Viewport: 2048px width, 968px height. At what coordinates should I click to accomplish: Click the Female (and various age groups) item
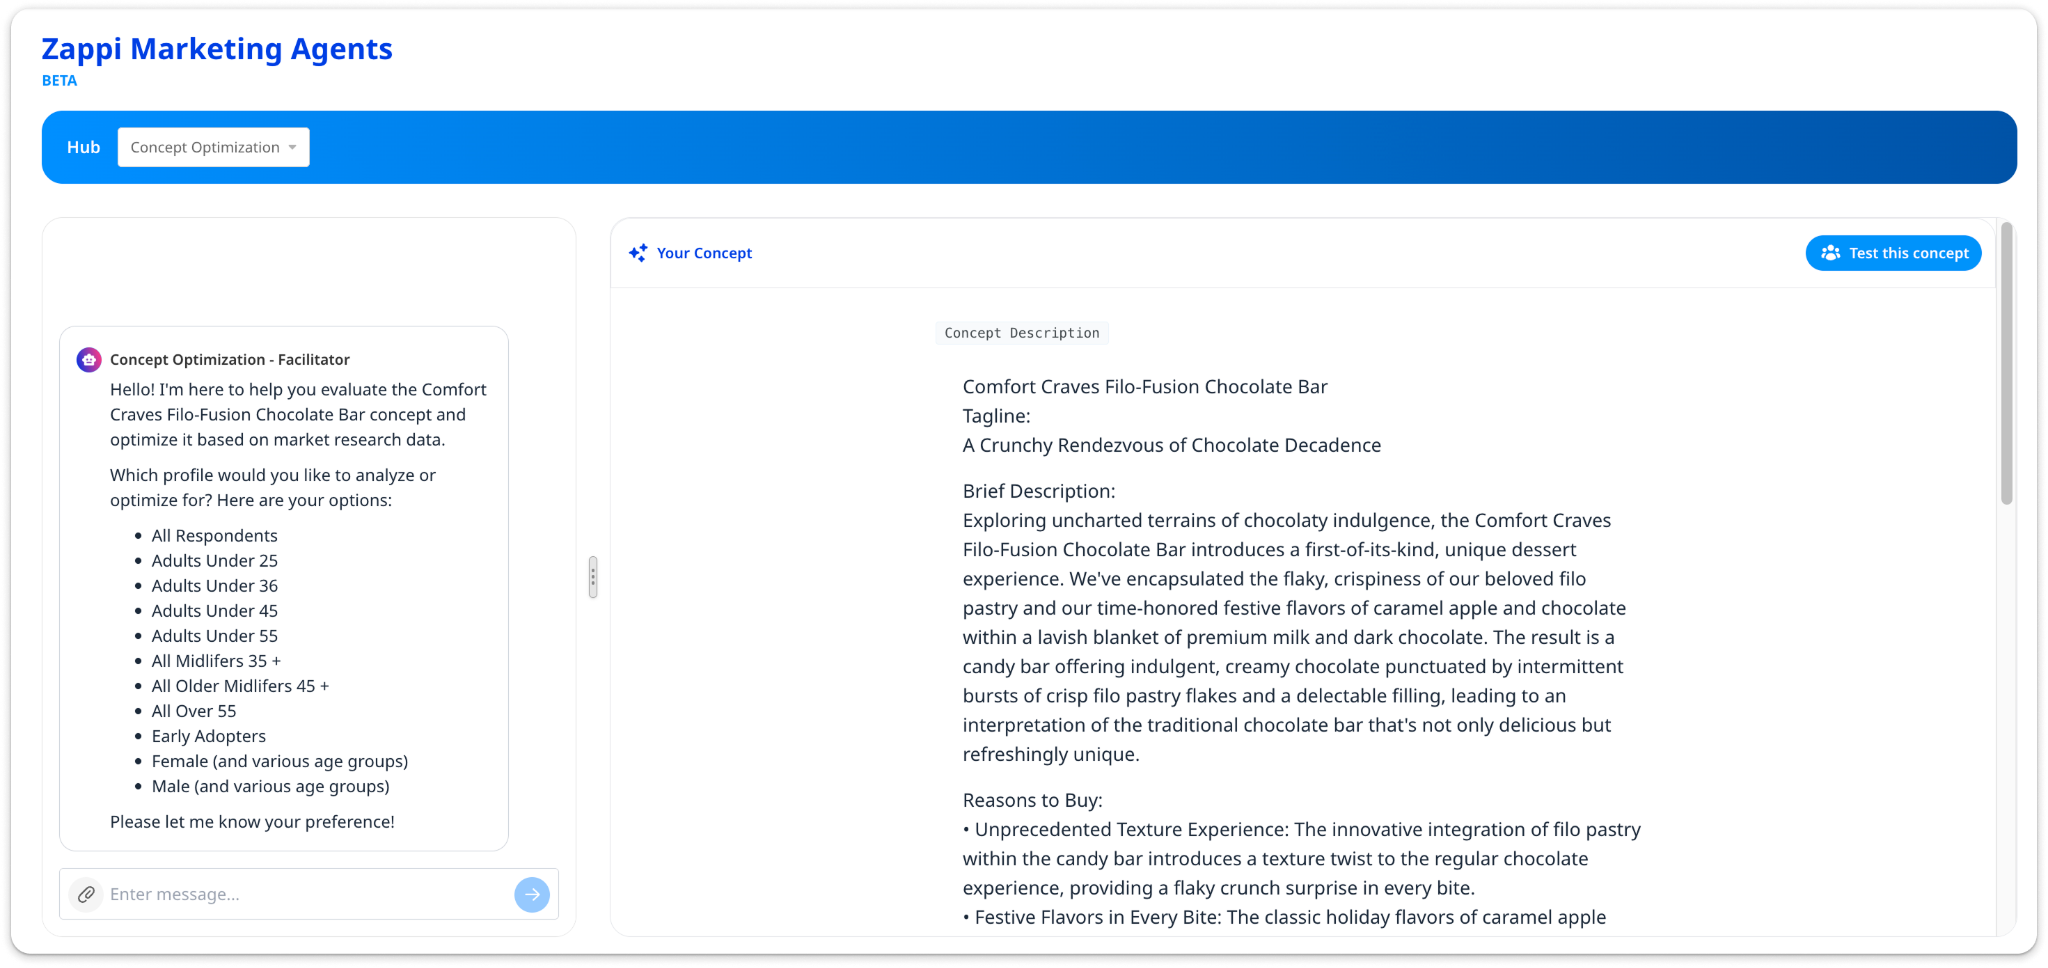(x=280, y=761)
